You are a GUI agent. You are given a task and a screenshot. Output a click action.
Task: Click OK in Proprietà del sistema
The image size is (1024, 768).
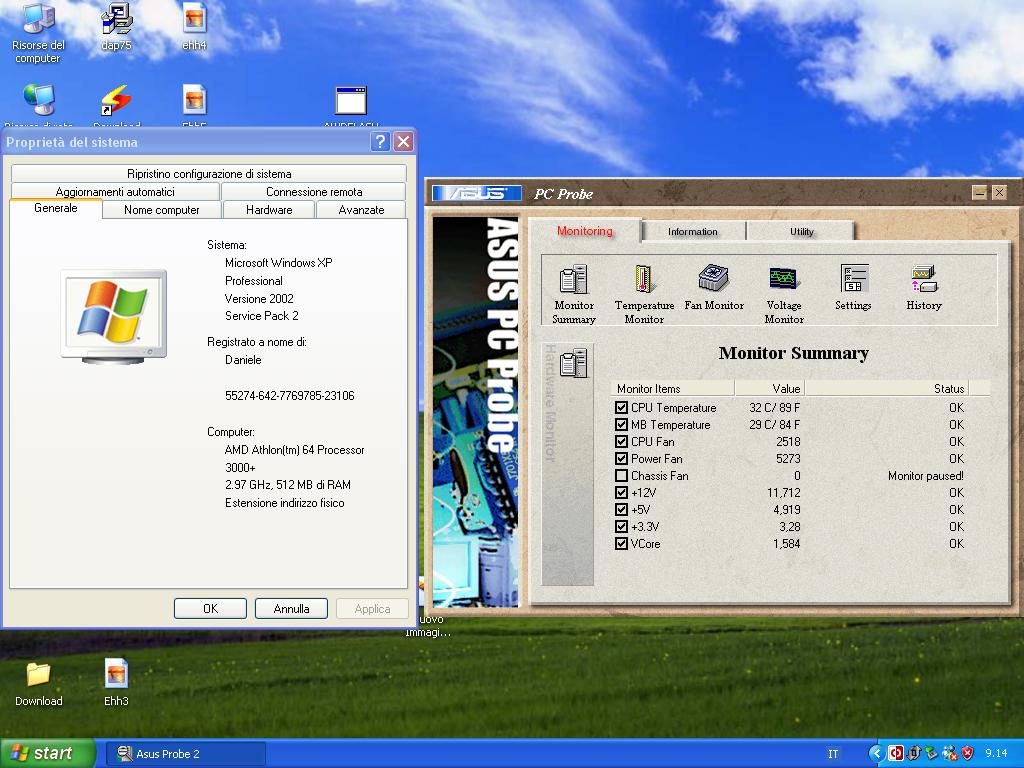[210, 608]
